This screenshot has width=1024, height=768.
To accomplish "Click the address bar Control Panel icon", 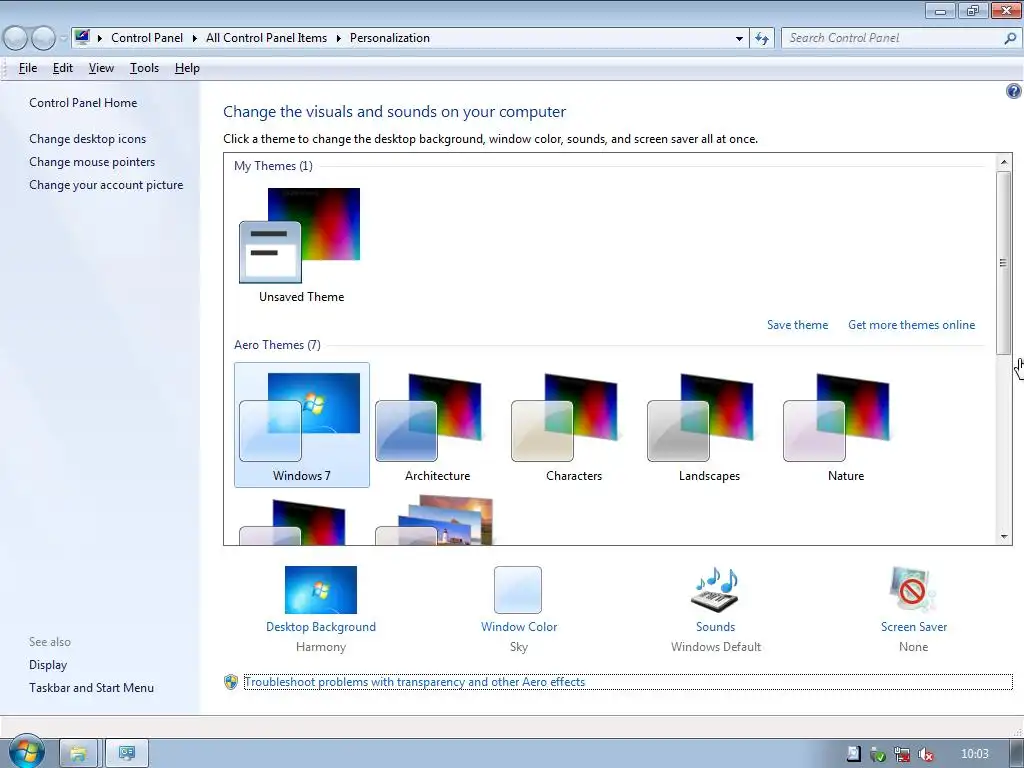I will pyautogui.click(x=82, y=37).
